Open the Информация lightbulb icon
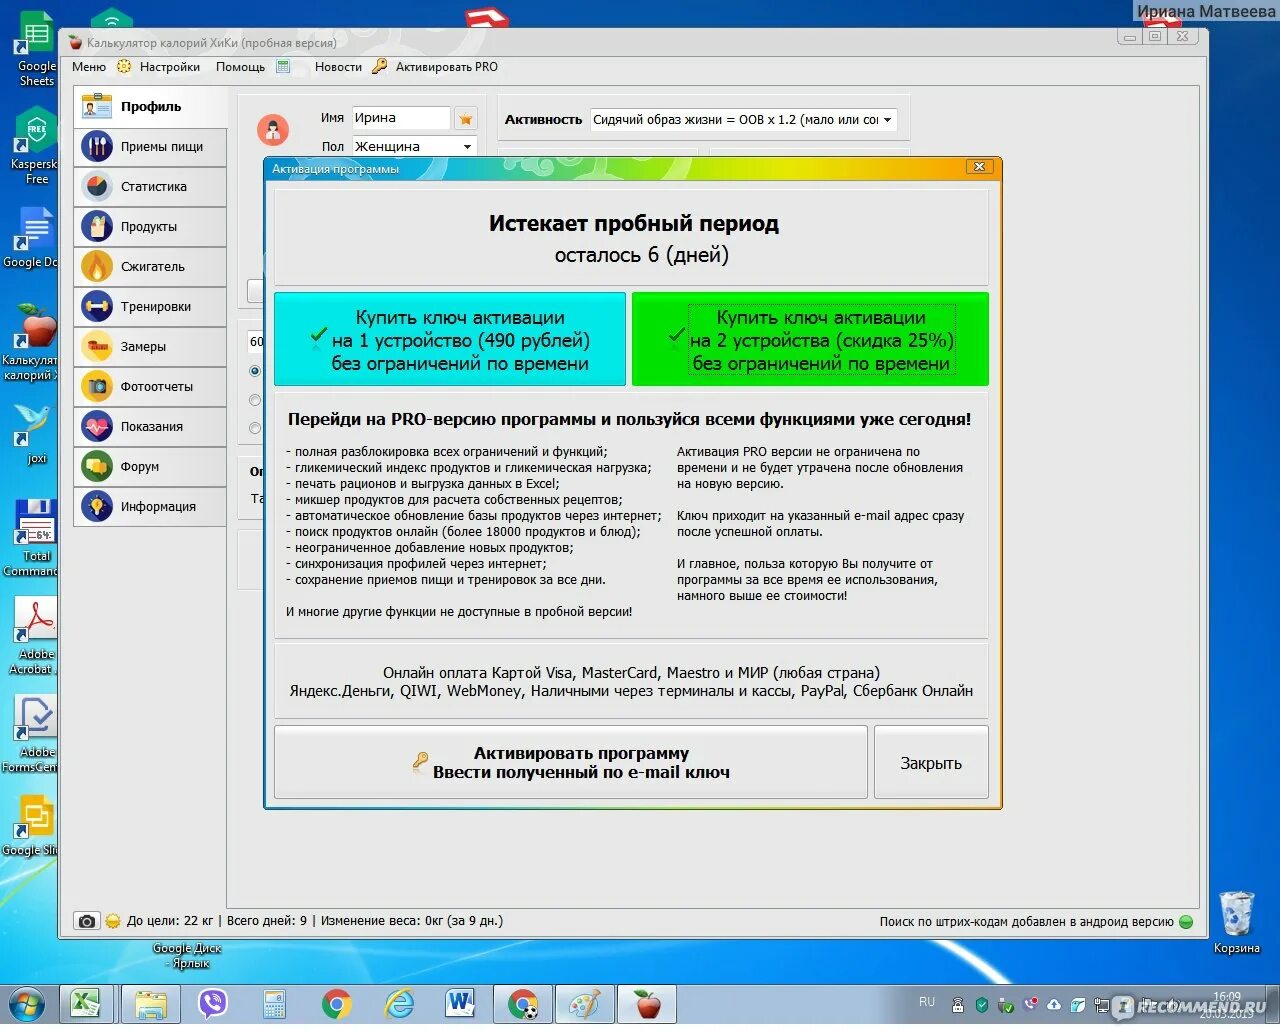The image size is (1280, 1032). [x=97, y=506]
